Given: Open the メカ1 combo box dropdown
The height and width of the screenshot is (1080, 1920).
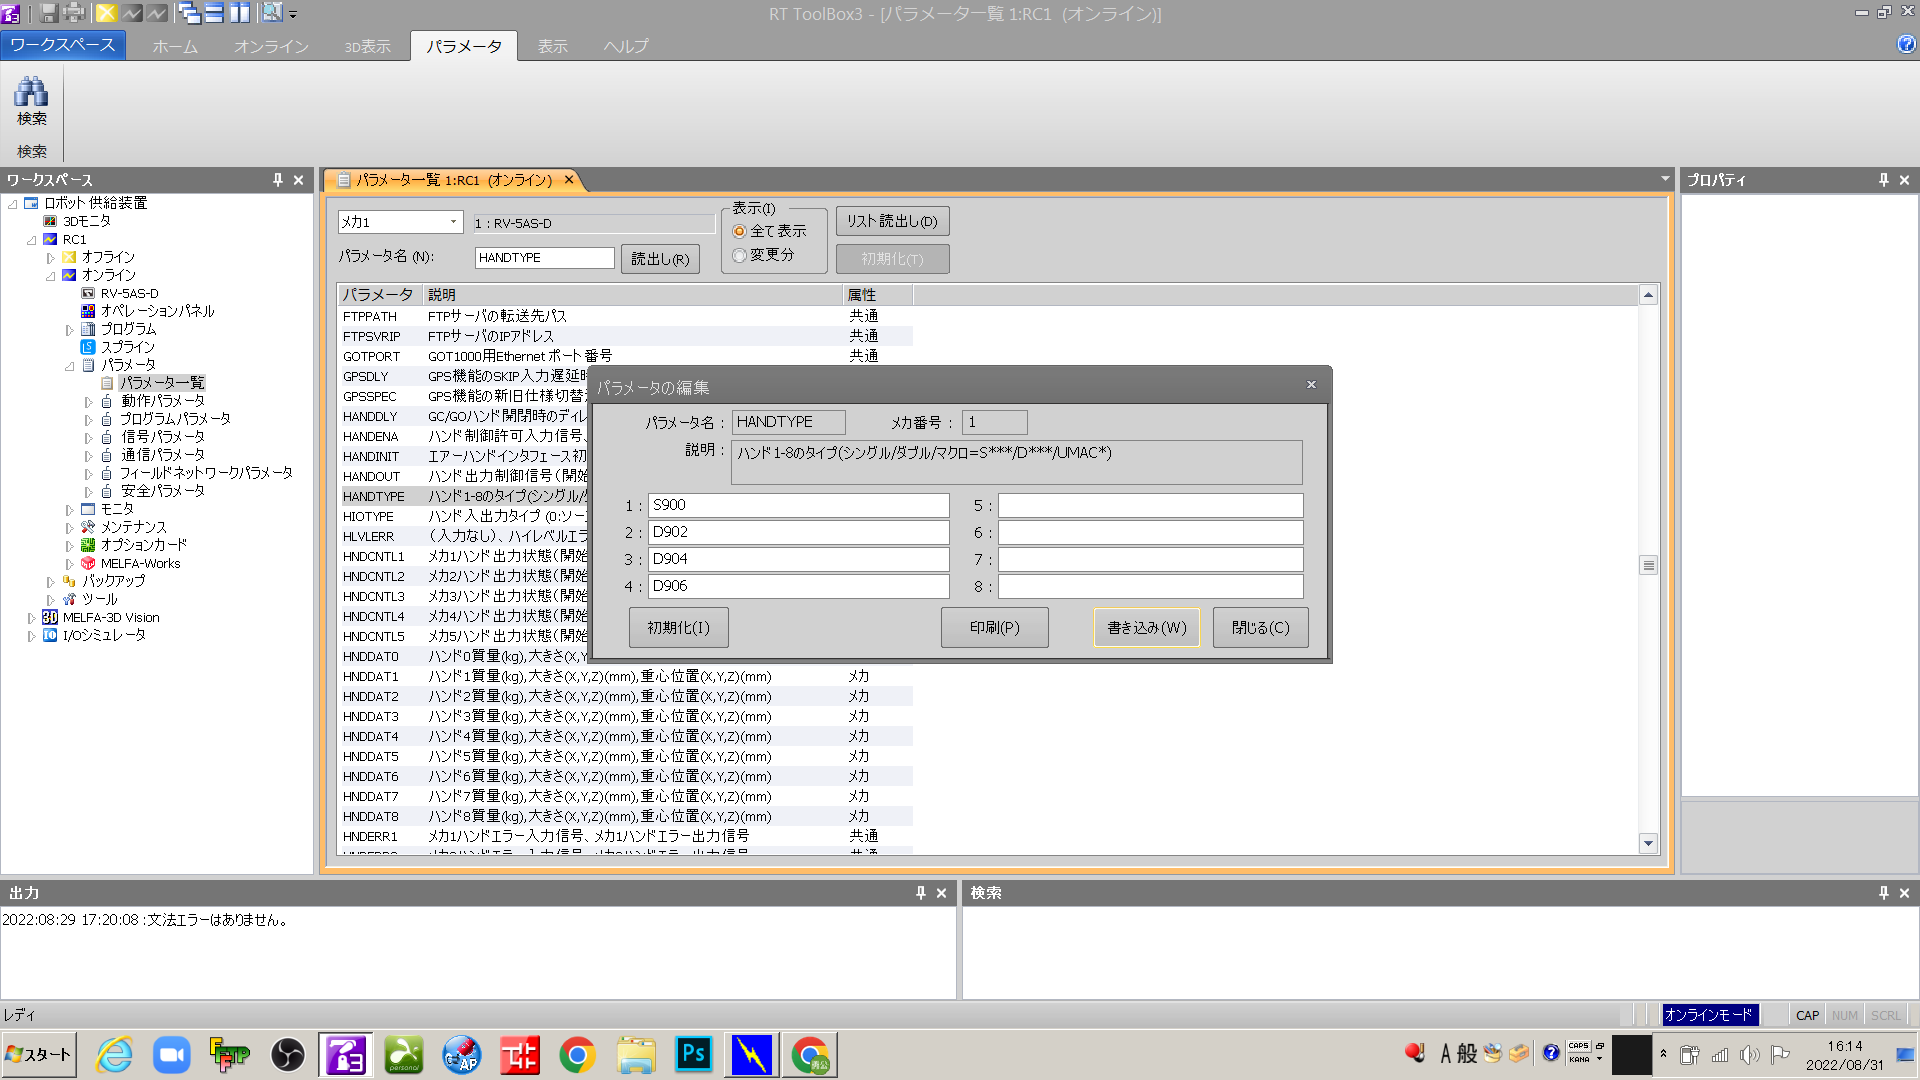Looking at the screenshot, I should [453, 222].
